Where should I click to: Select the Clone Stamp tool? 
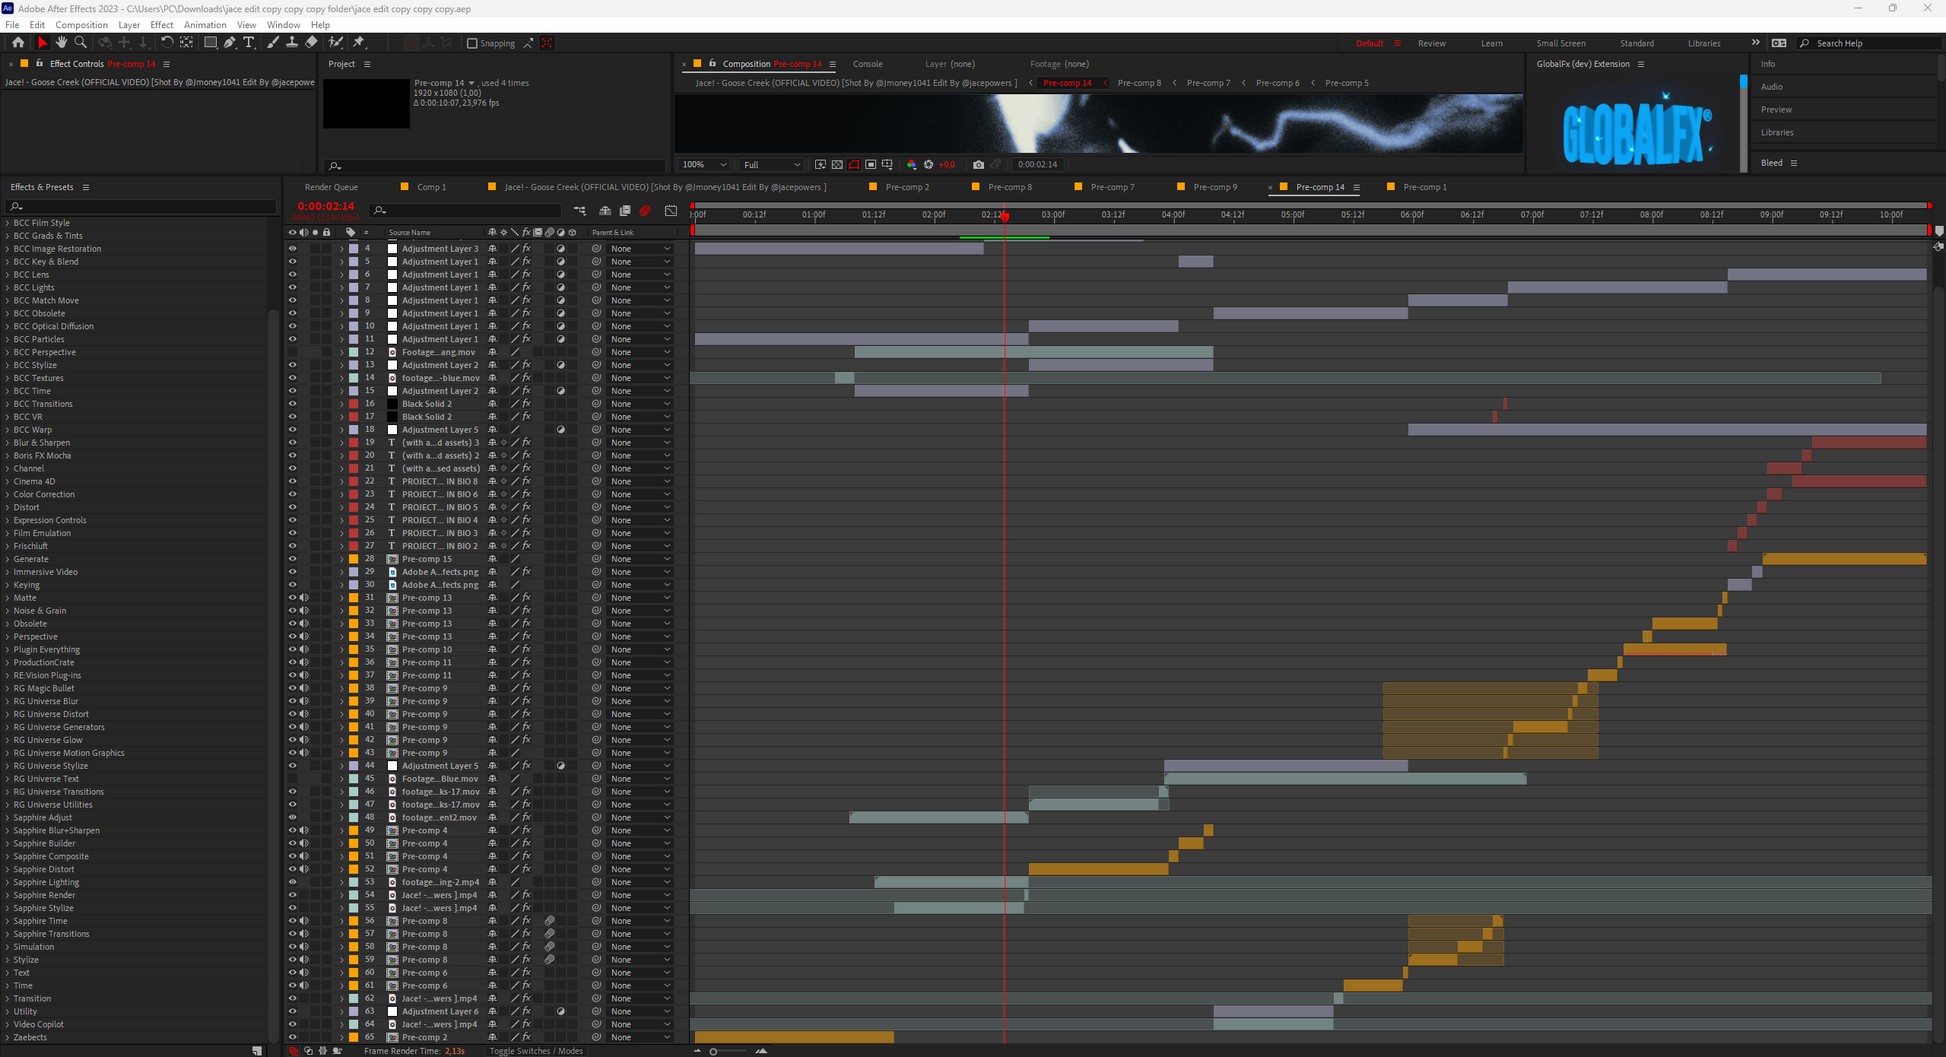pyautogui.click(x=291, y=43)
